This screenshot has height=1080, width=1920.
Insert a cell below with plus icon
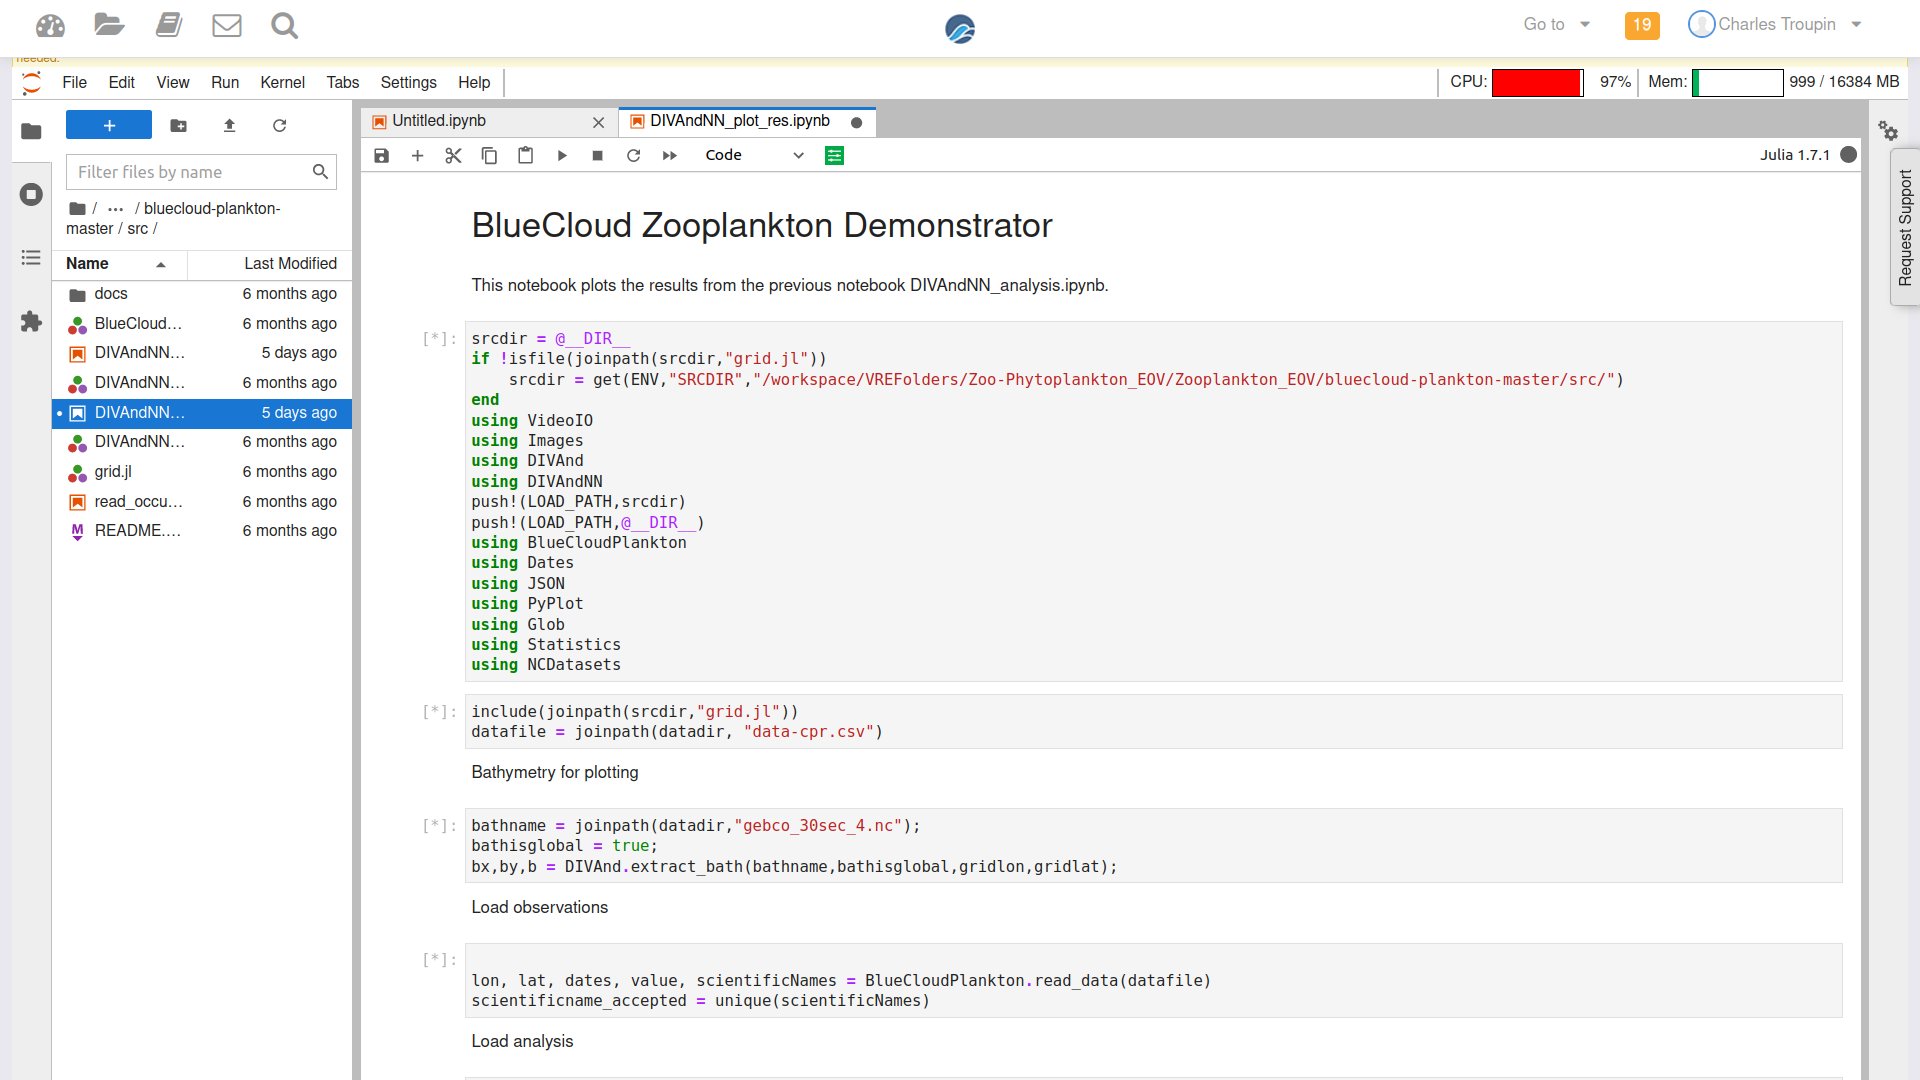pos(417,155)
